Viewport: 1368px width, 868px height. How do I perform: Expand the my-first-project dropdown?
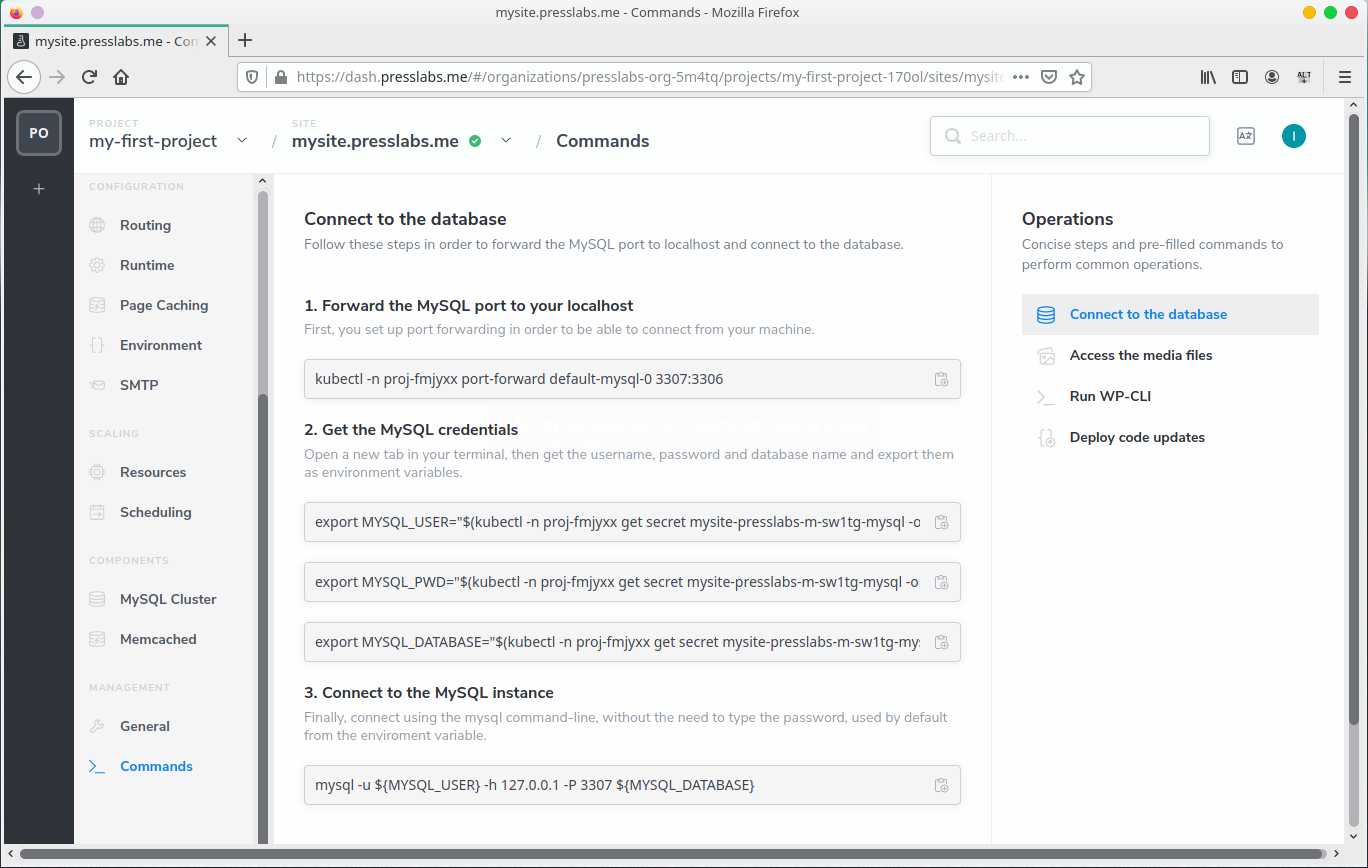[242, 141]
